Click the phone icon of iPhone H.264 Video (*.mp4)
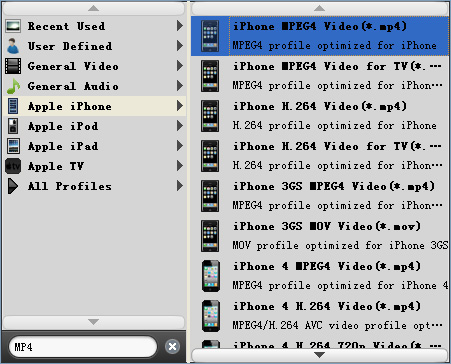This screenshot has height=364, width=451. [x=210, y=116]
